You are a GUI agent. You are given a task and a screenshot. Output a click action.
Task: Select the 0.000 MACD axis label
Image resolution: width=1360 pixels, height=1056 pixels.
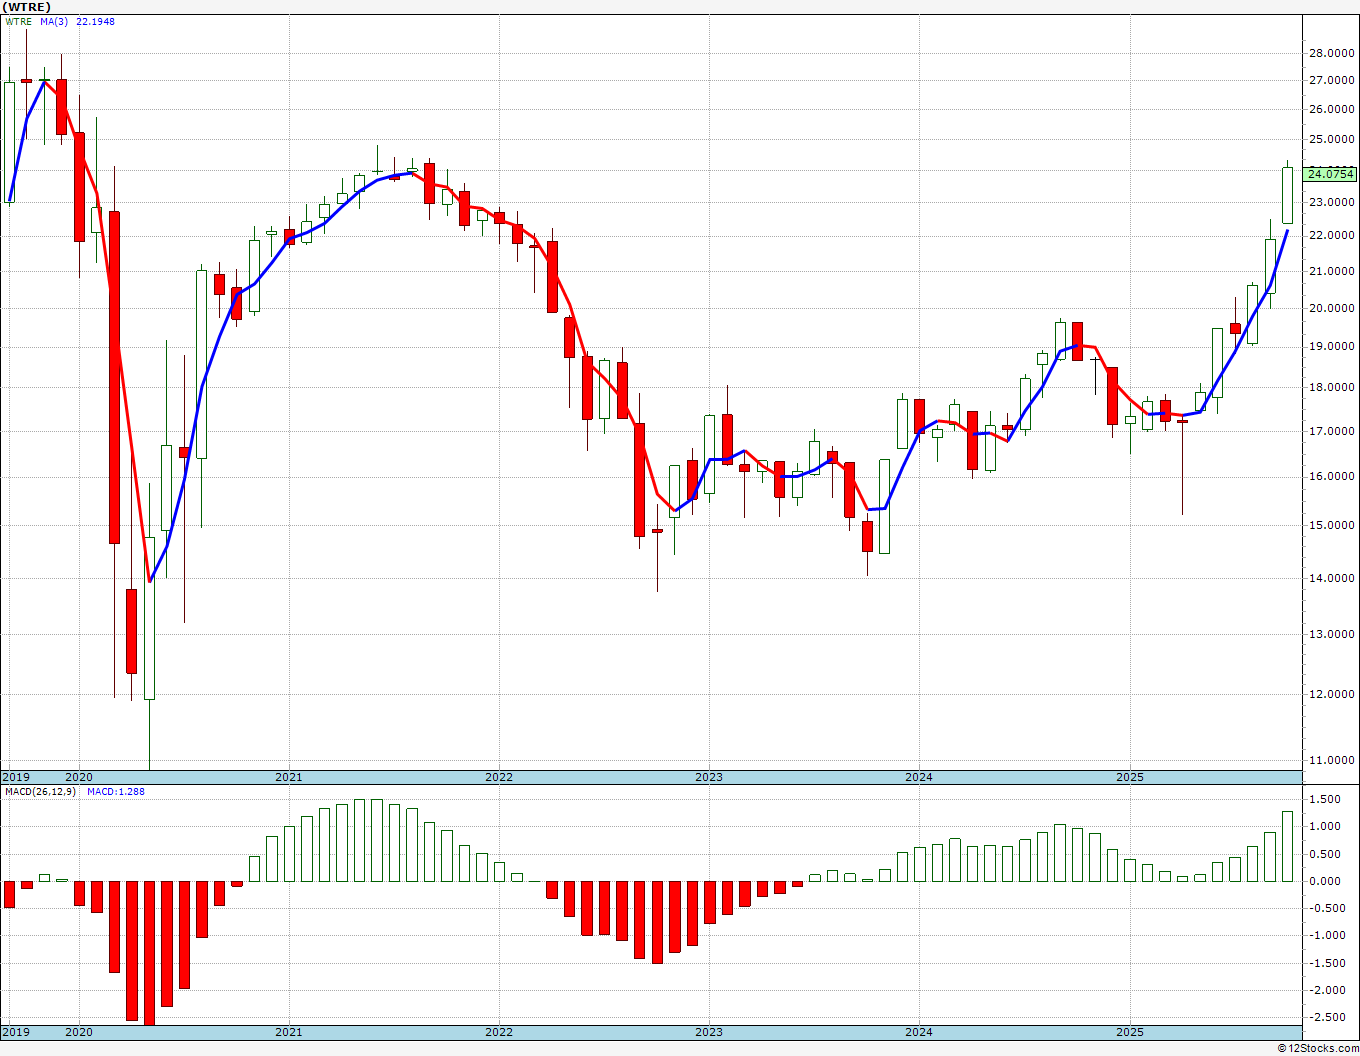click(1326, 881)
